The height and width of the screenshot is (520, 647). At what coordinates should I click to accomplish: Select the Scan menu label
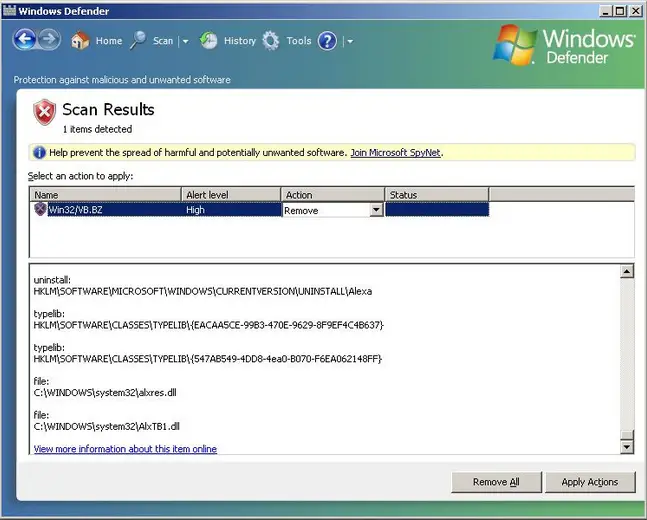(x=163, y=41)
